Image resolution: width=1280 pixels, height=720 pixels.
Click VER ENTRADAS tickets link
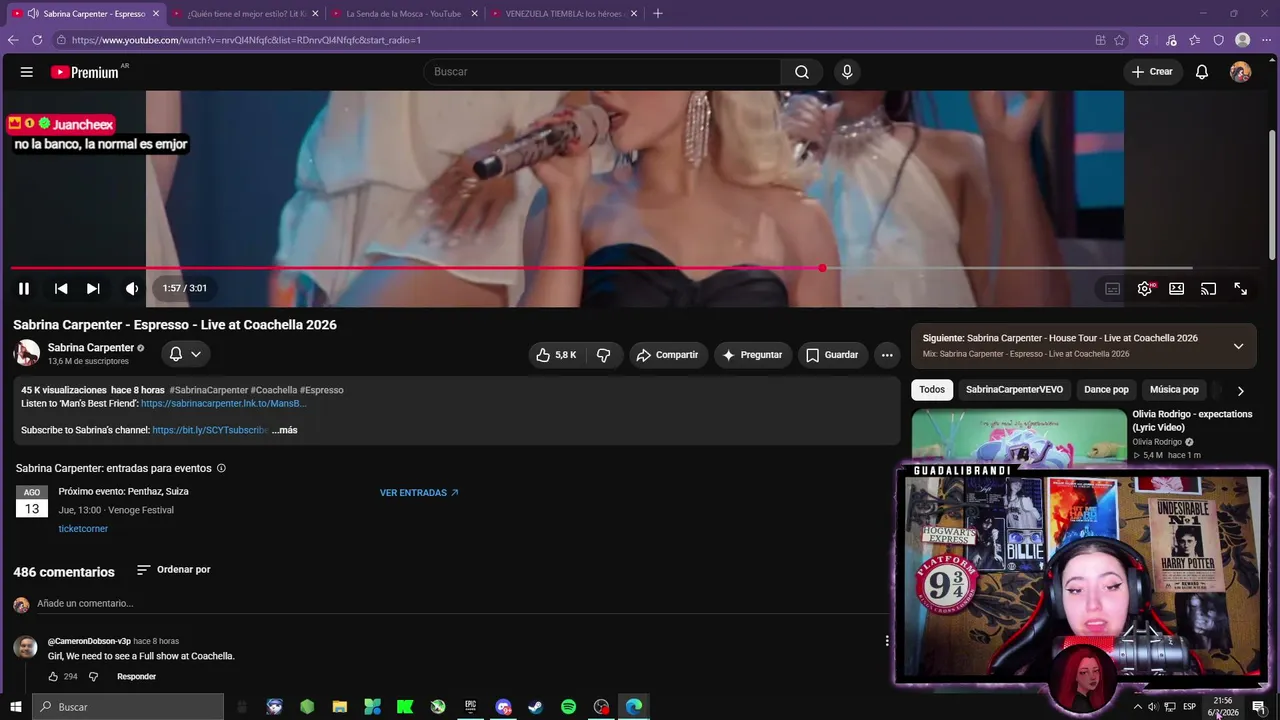click(x=419, y=493)
